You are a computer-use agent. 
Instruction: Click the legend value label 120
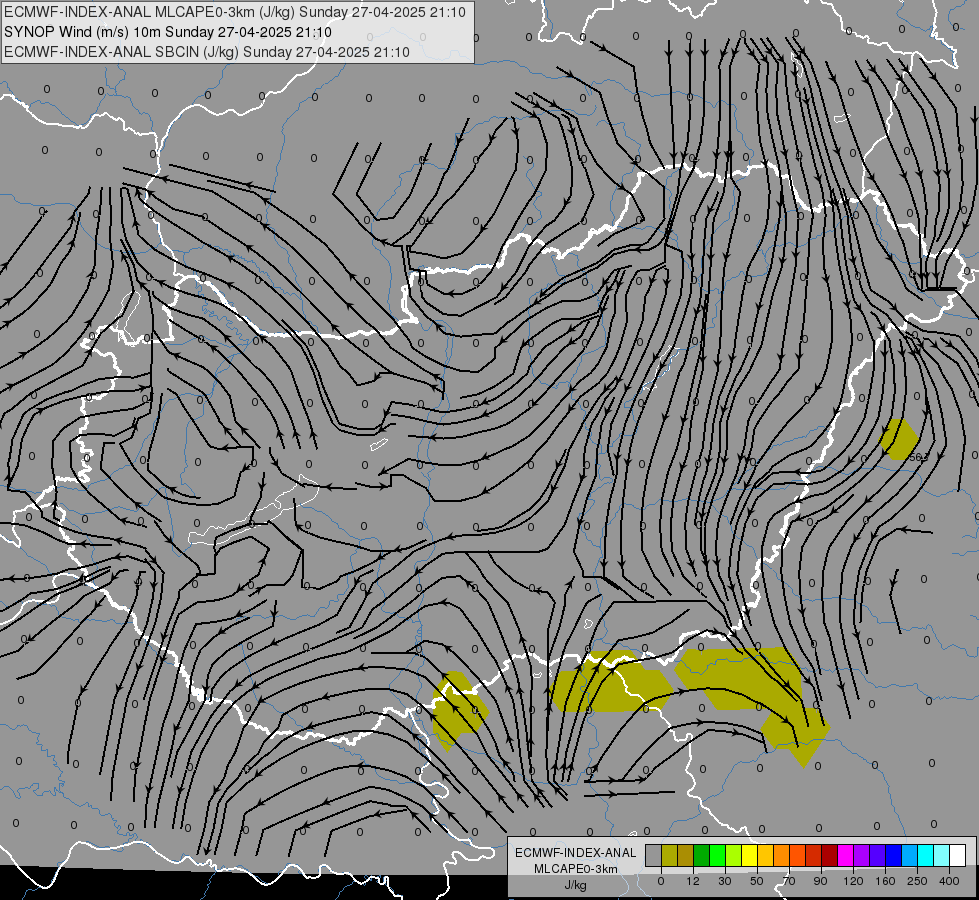pyautogui.click(x=853, y=881)
